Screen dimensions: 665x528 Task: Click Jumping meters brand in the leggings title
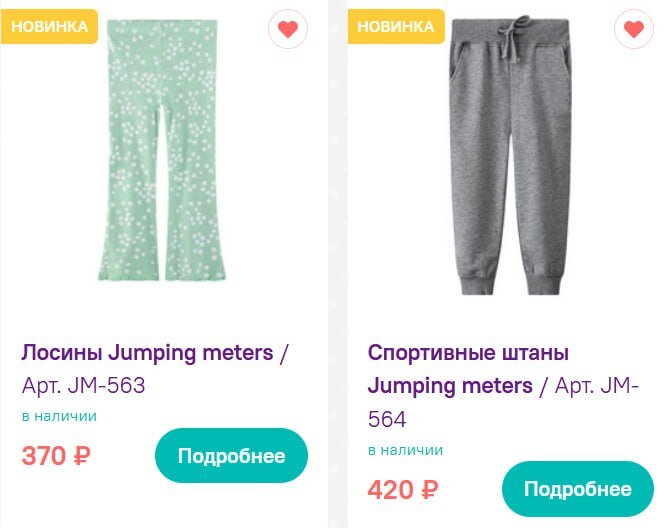(x=190, y=353)
